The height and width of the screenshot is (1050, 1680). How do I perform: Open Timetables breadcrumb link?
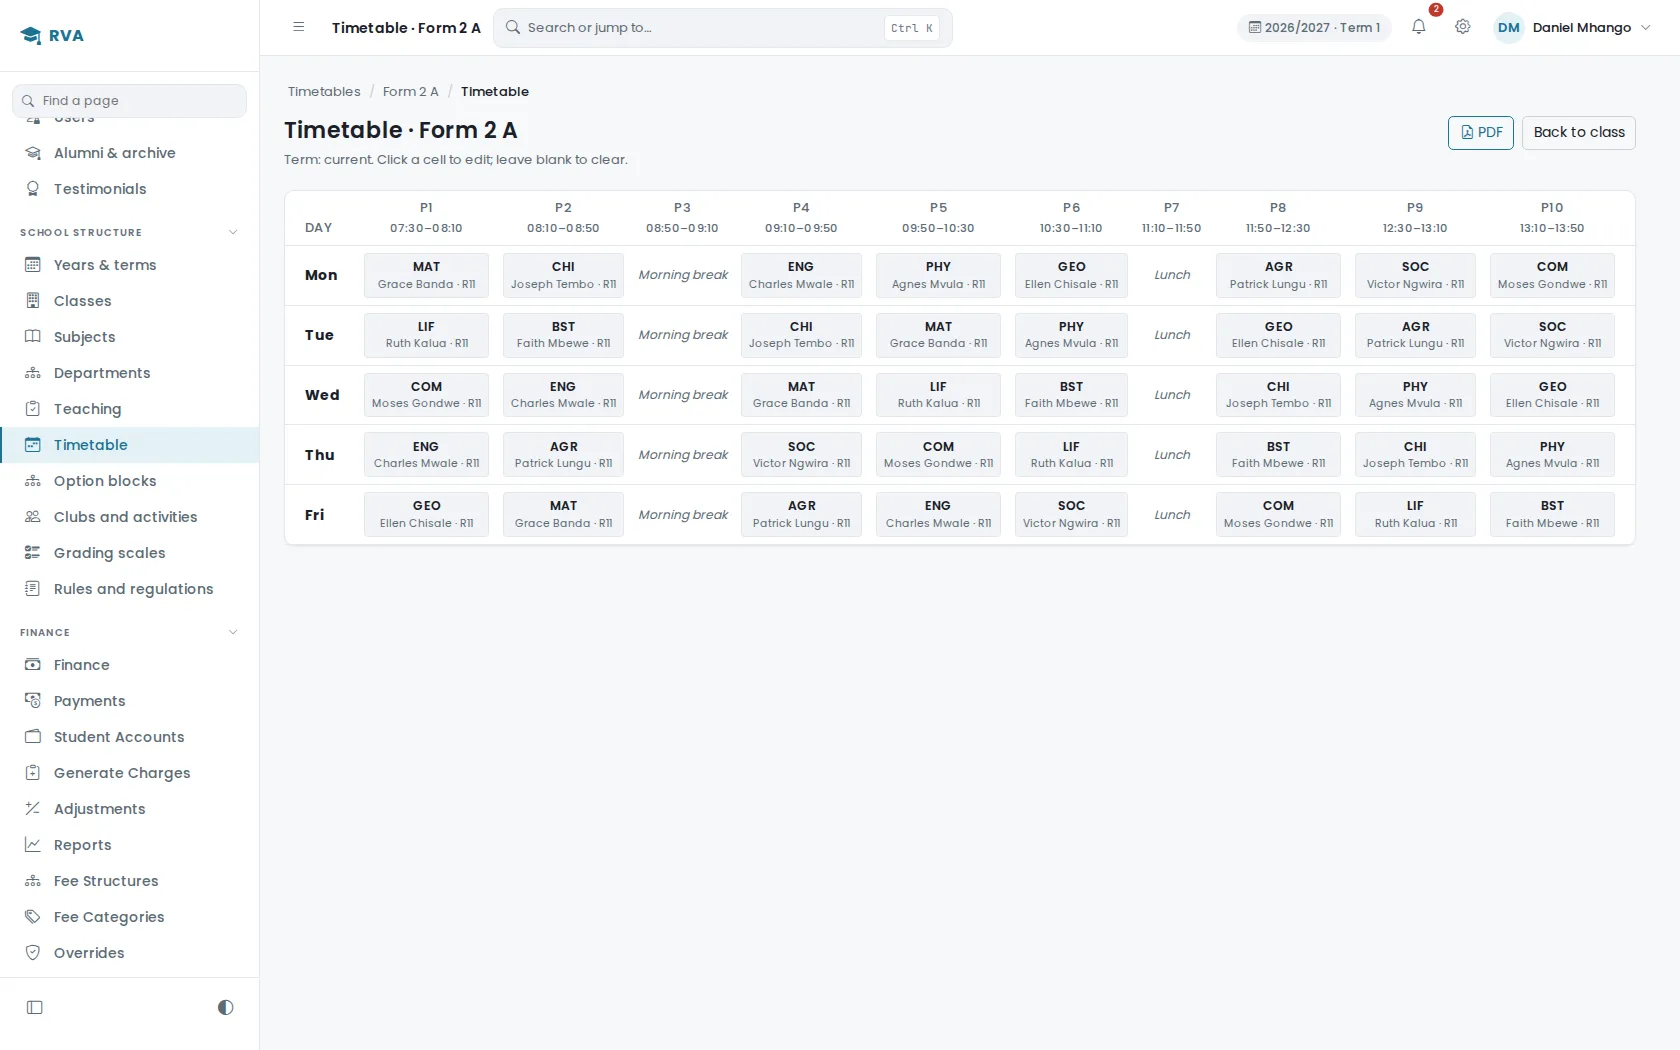click(x=324, y=91)
